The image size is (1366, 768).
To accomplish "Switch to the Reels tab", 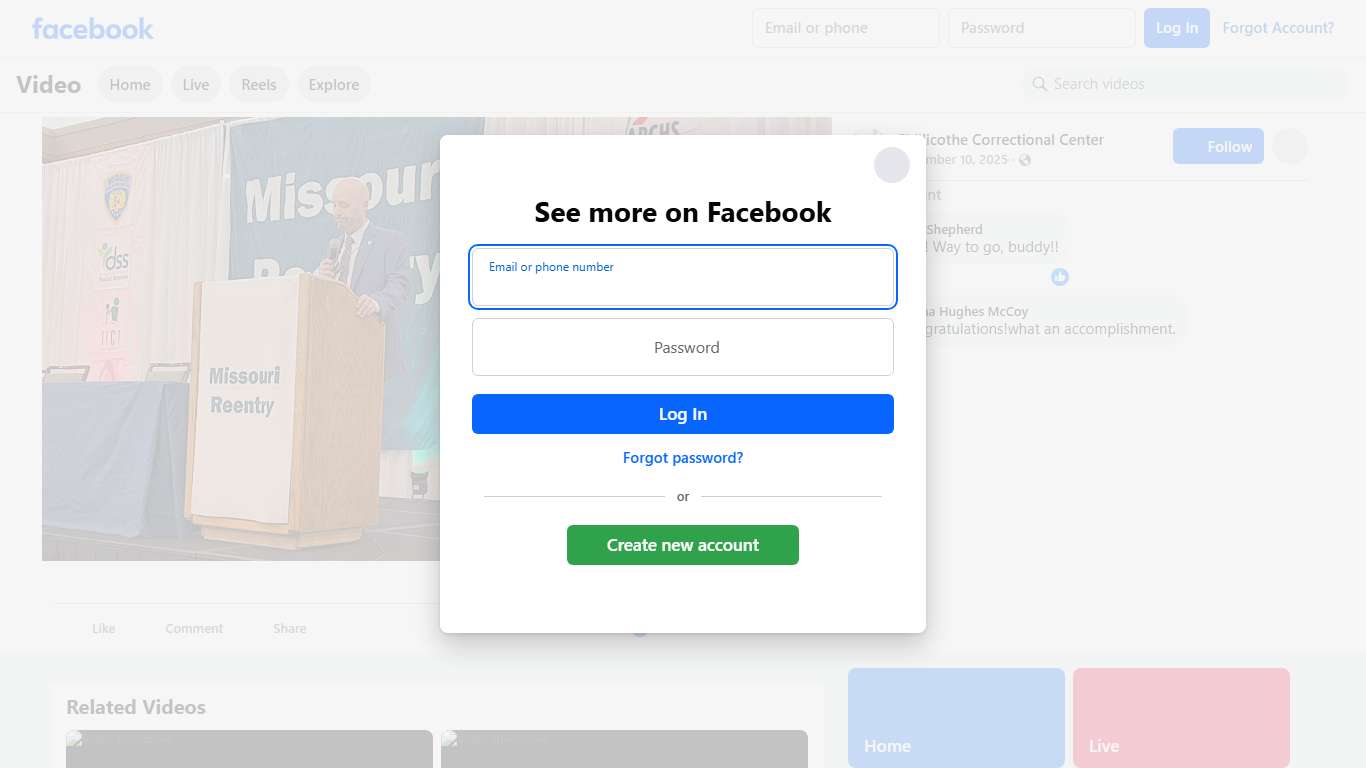I will (259, 85).
